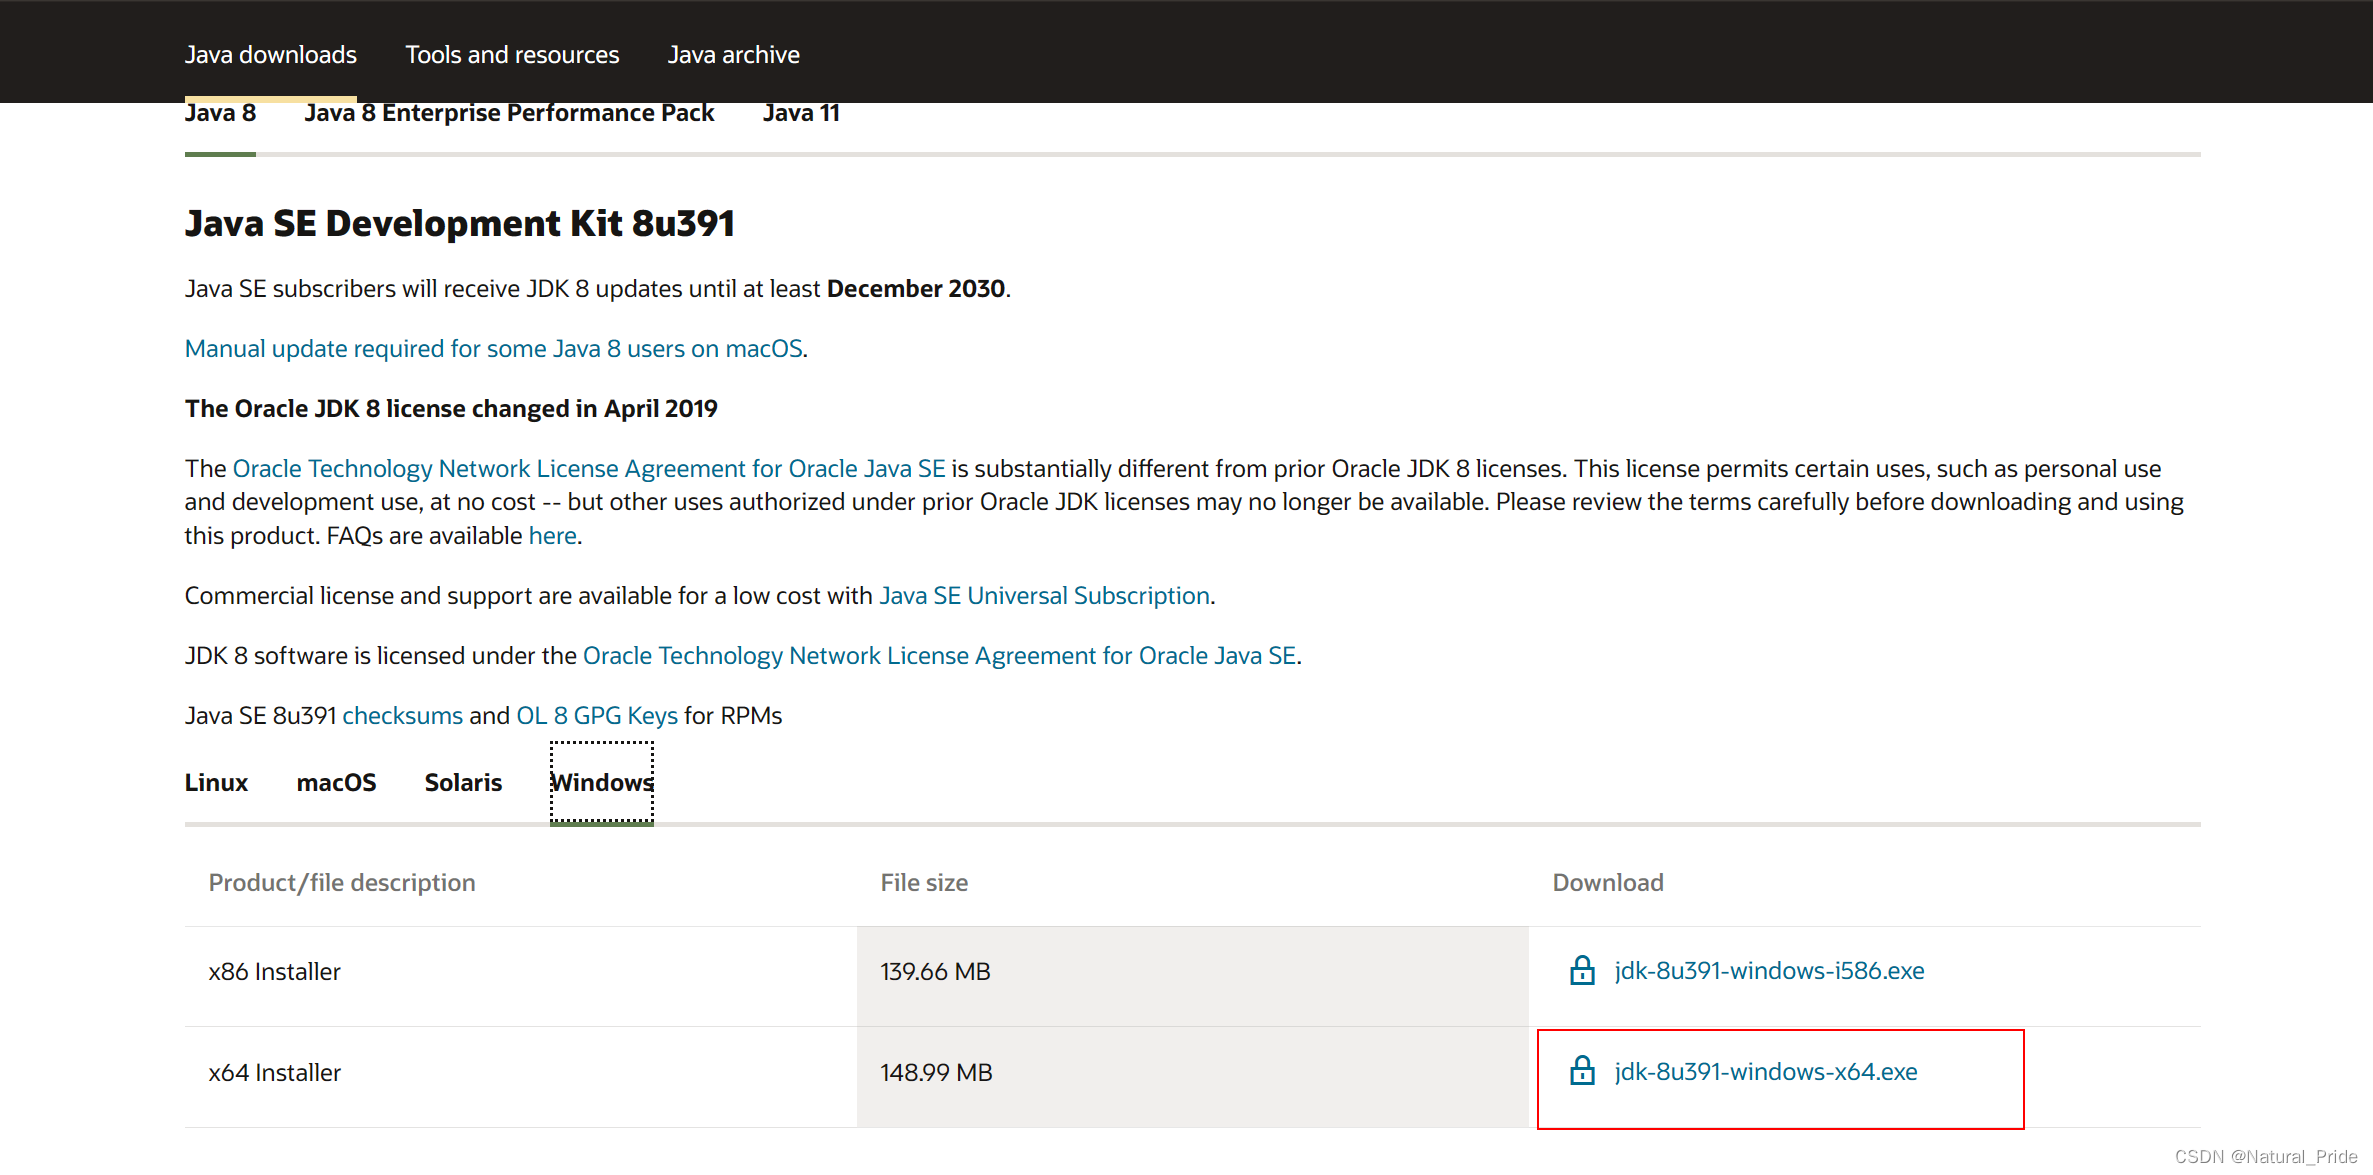2373x1175 pixels.
Task: Open the OL 8 GPG Keys link
Action: pos(596,716)
